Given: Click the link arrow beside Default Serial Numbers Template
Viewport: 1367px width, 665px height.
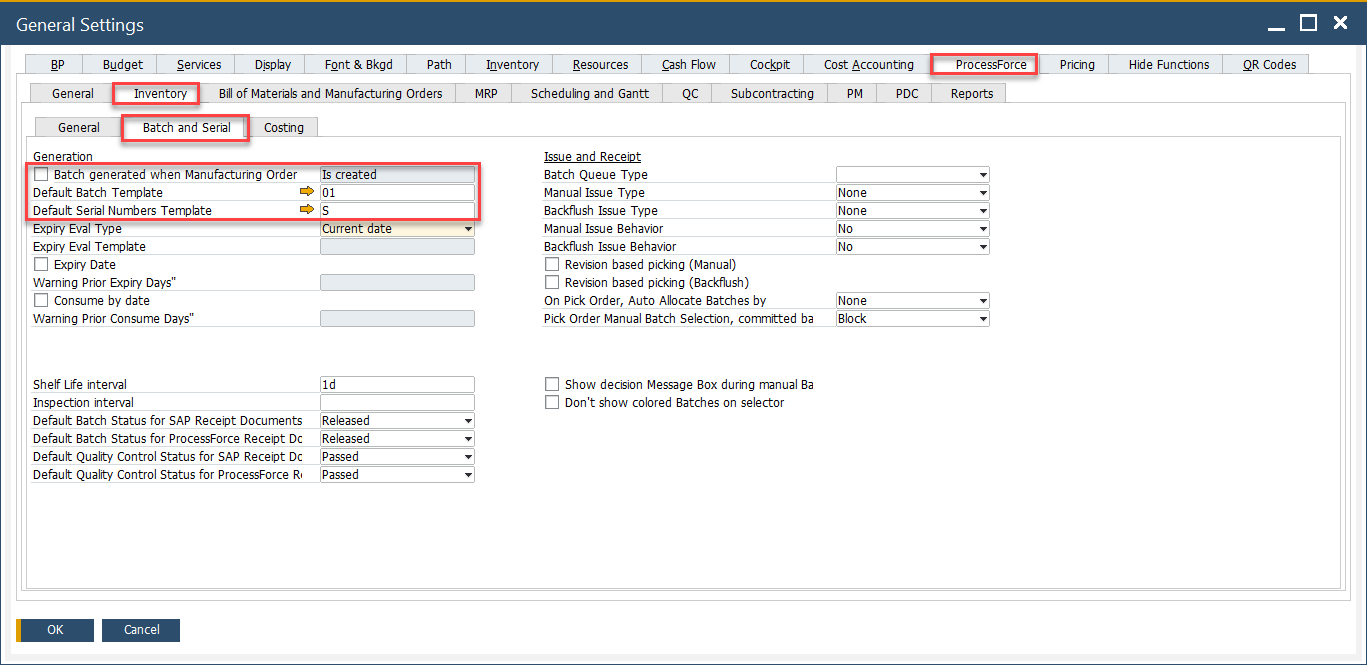Looking at the screenshot, I should pyautogui.click(x=308, y=210).
